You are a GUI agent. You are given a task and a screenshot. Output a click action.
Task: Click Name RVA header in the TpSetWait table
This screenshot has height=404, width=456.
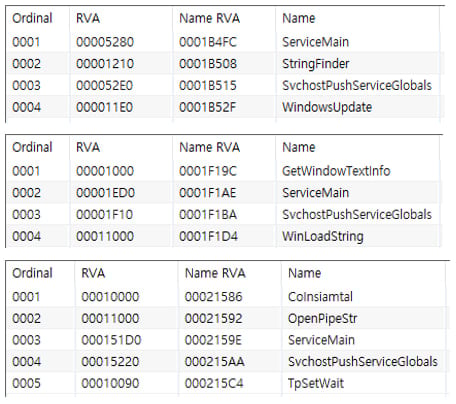(215, 273)
